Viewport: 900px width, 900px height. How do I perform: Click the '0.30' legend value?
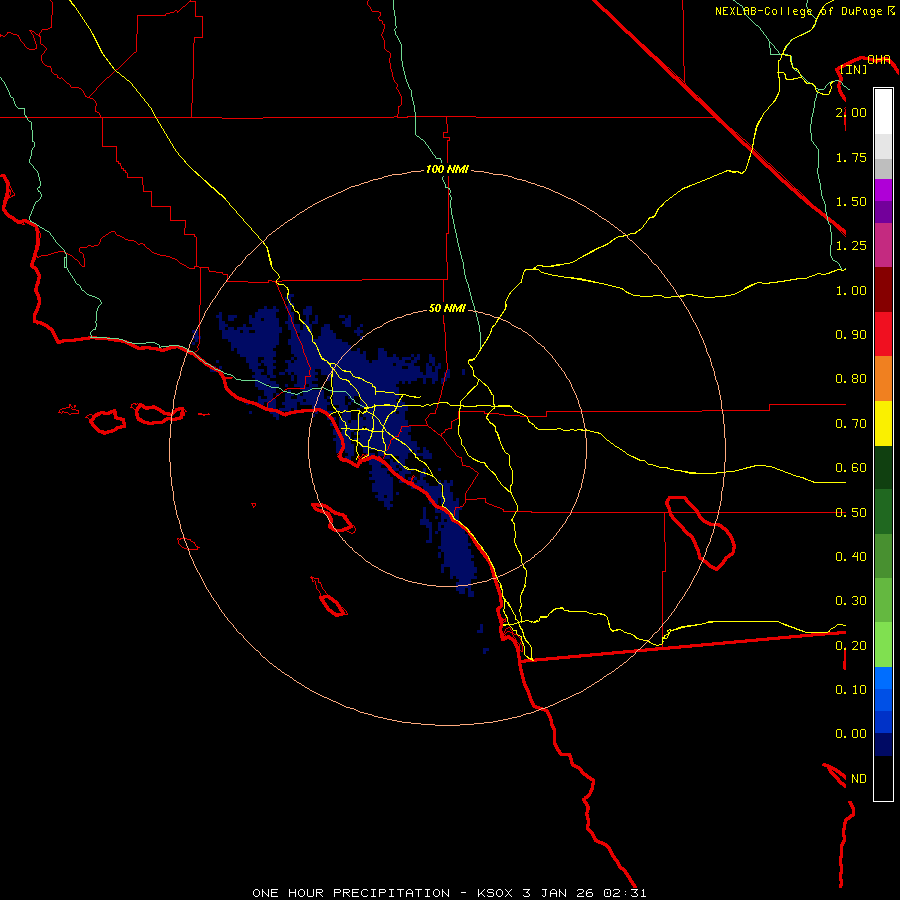pyautogui.click(x=851, y=601)
